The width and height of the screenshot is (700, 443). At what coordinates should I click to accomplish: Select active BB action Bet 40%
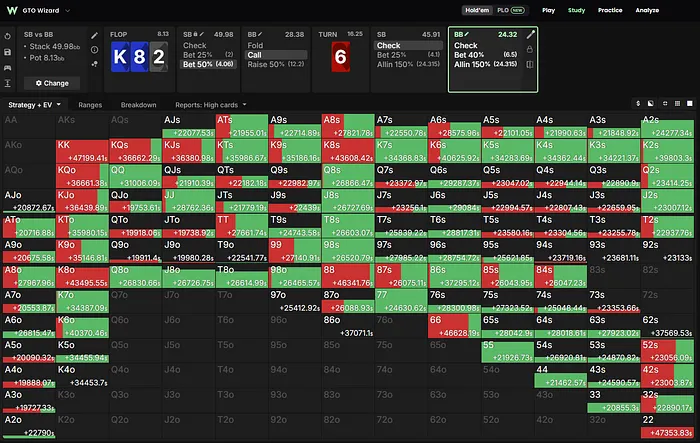pos(485,55)
